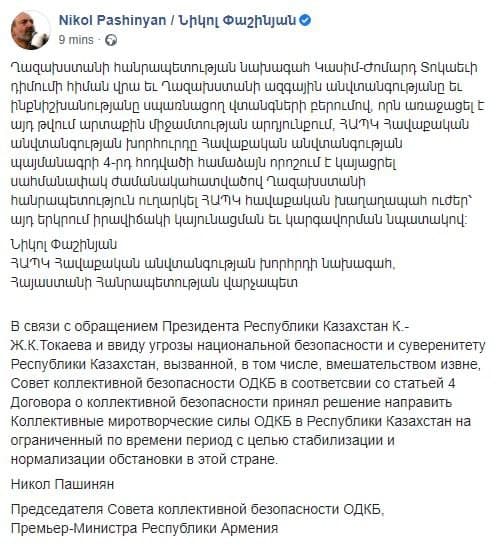Image resolution: width=498 pixels, height=549 pixels.
Task: Click the Russian signature 'Никол Пашинян'
Action: tap(62, 484)
